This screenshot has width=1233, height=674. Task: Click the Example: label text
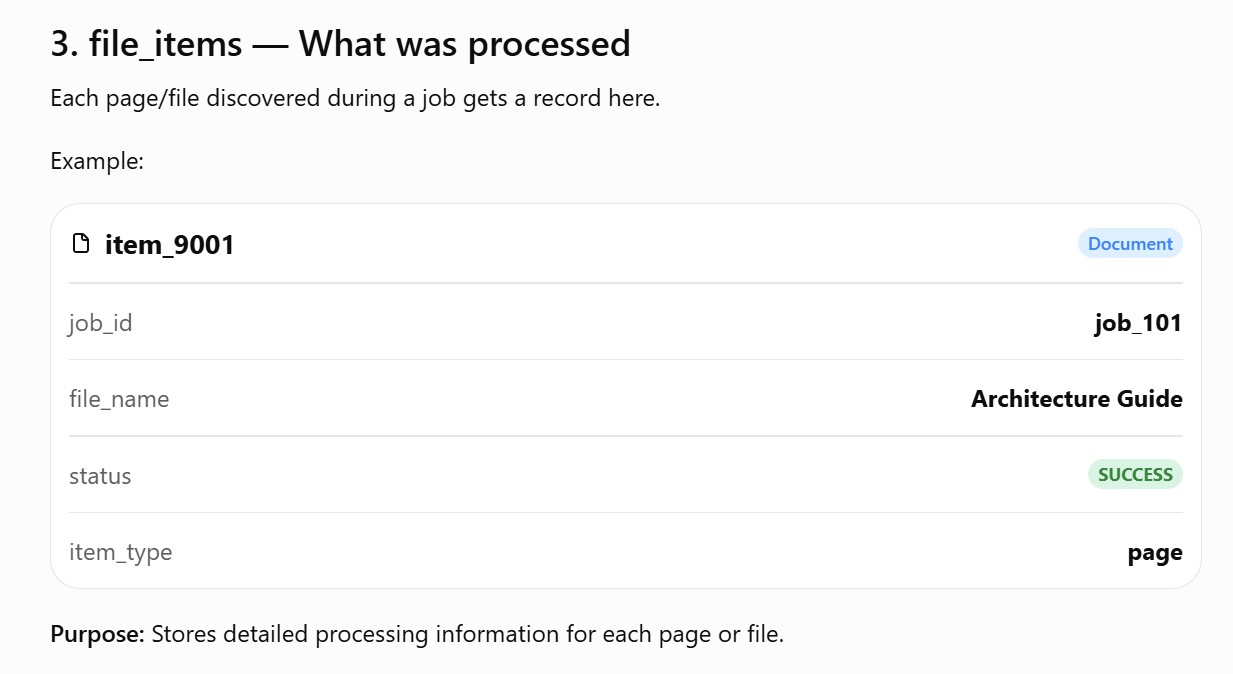pyautogui.click(x=98, y=160)
